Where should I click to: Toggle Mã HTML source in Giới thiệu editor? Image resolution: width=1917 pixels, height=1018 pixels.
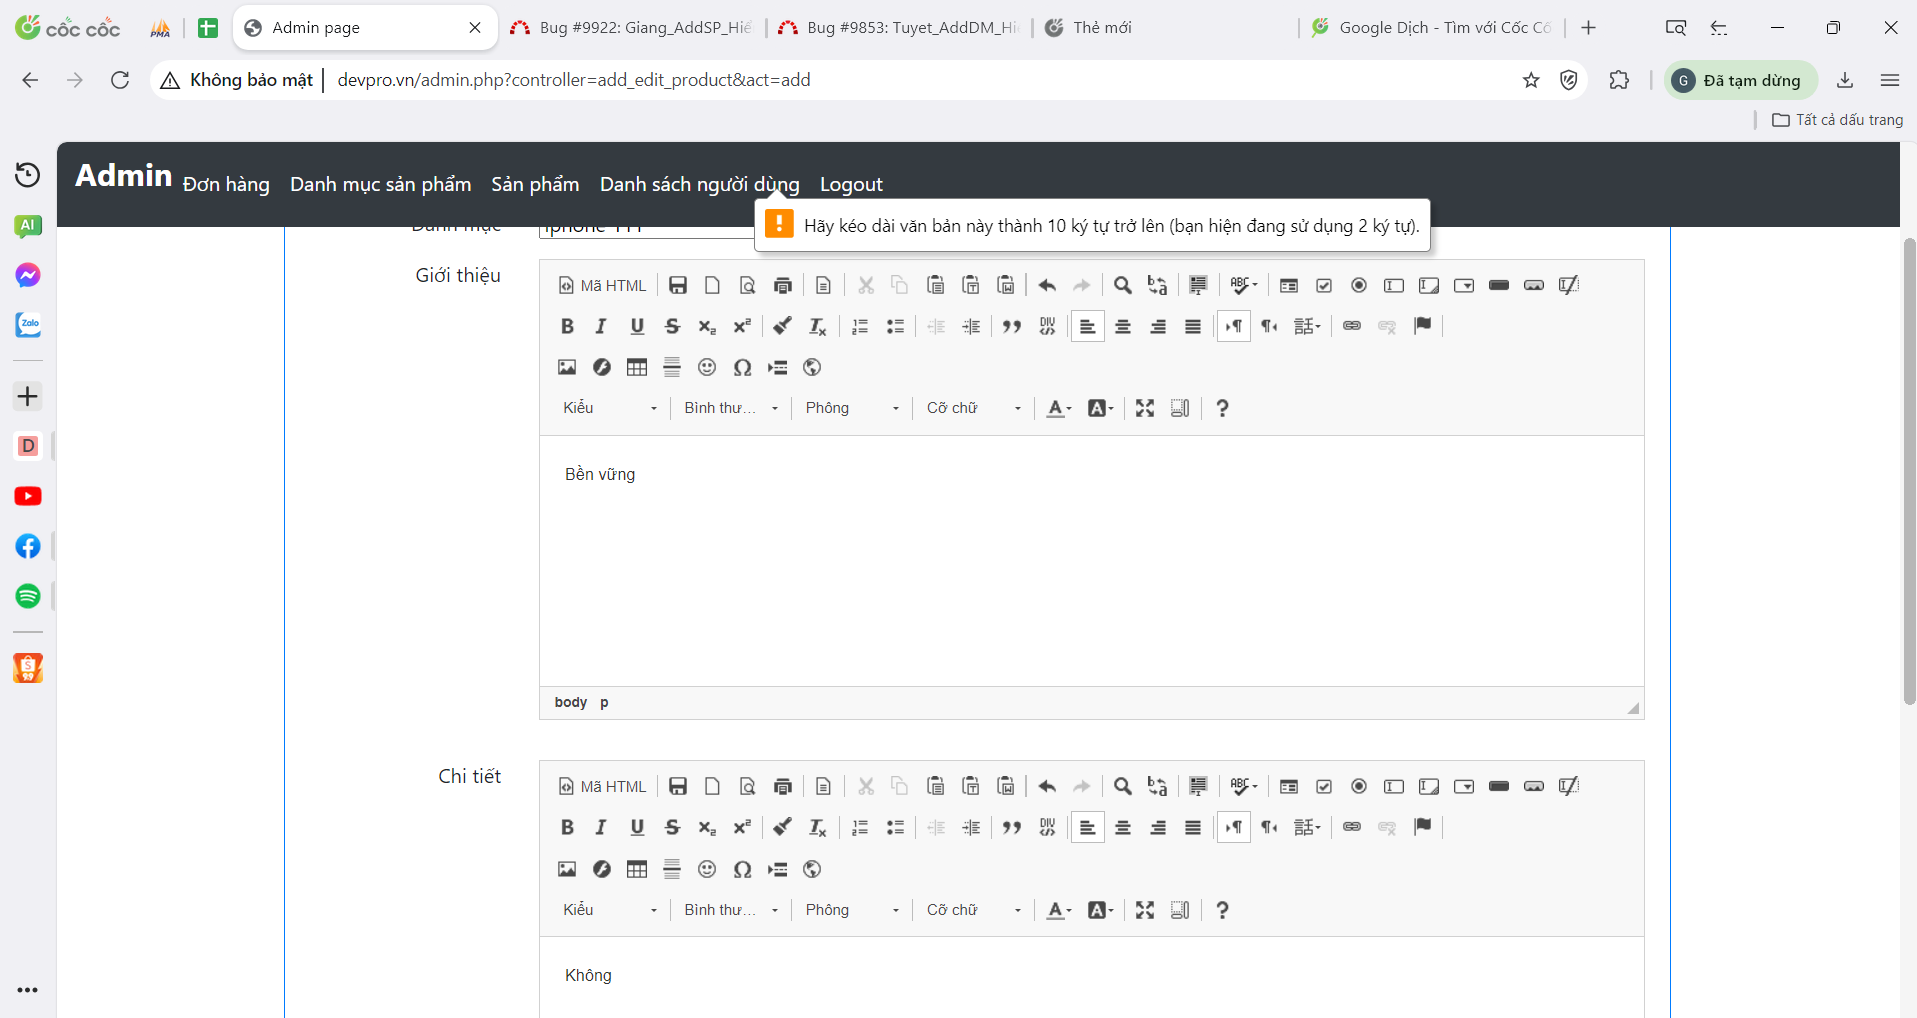(603, 285)
